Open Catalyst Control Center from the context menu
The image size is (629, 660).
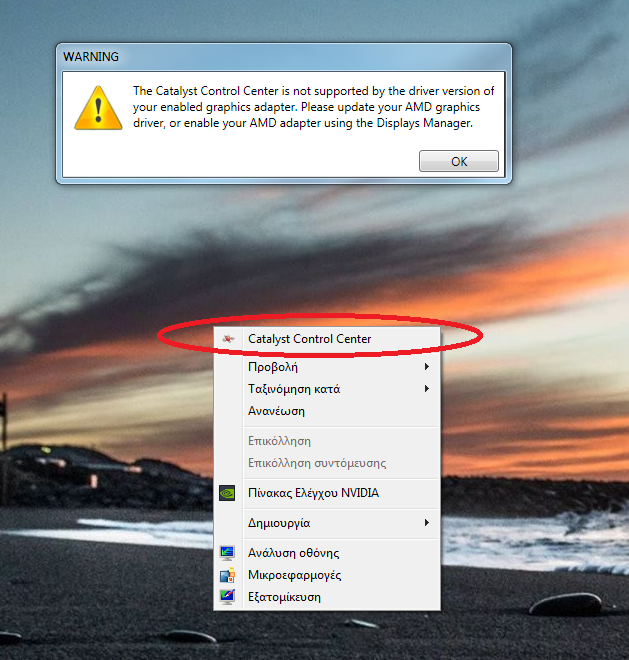click(327, 339)
